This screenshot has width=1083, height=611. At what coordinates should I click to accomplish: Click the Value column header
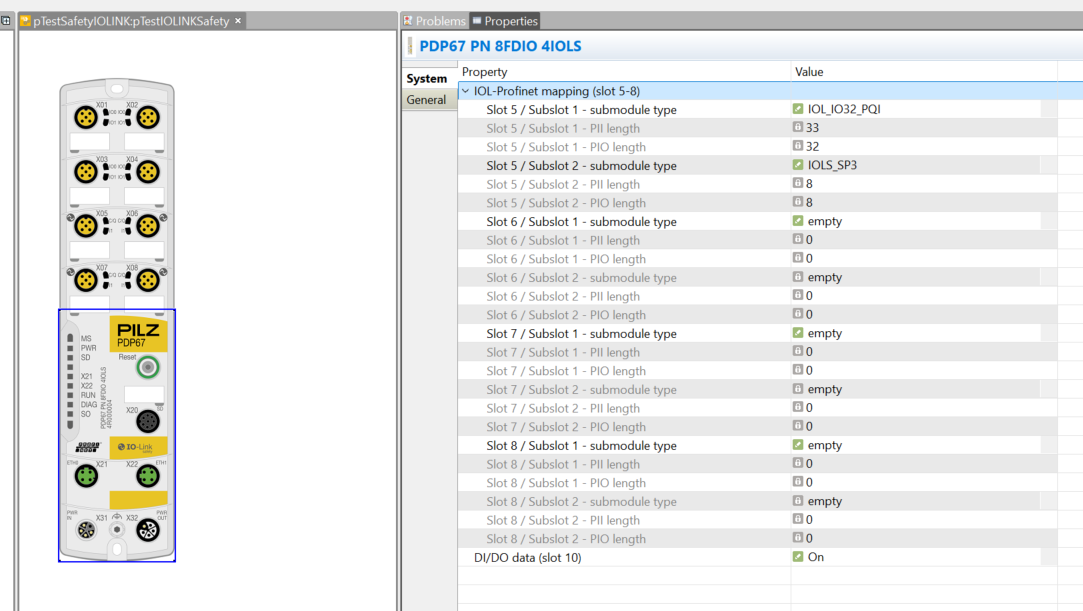924,72
